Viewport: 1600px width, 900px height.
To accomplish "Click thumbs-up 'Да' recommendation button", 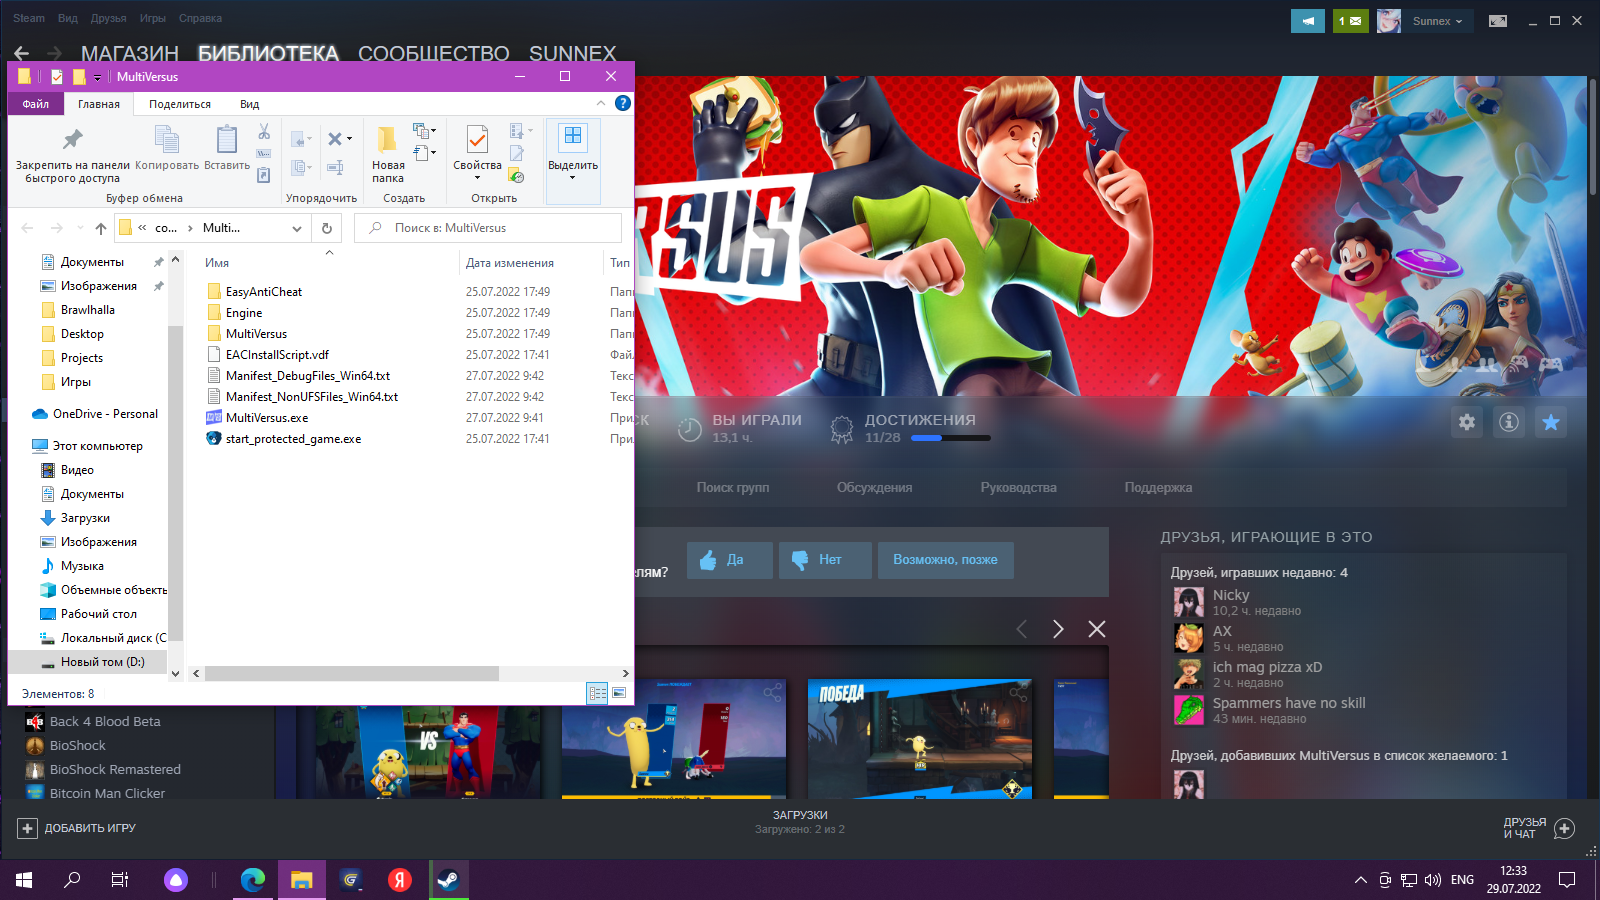I will click(x=729, y=560).
